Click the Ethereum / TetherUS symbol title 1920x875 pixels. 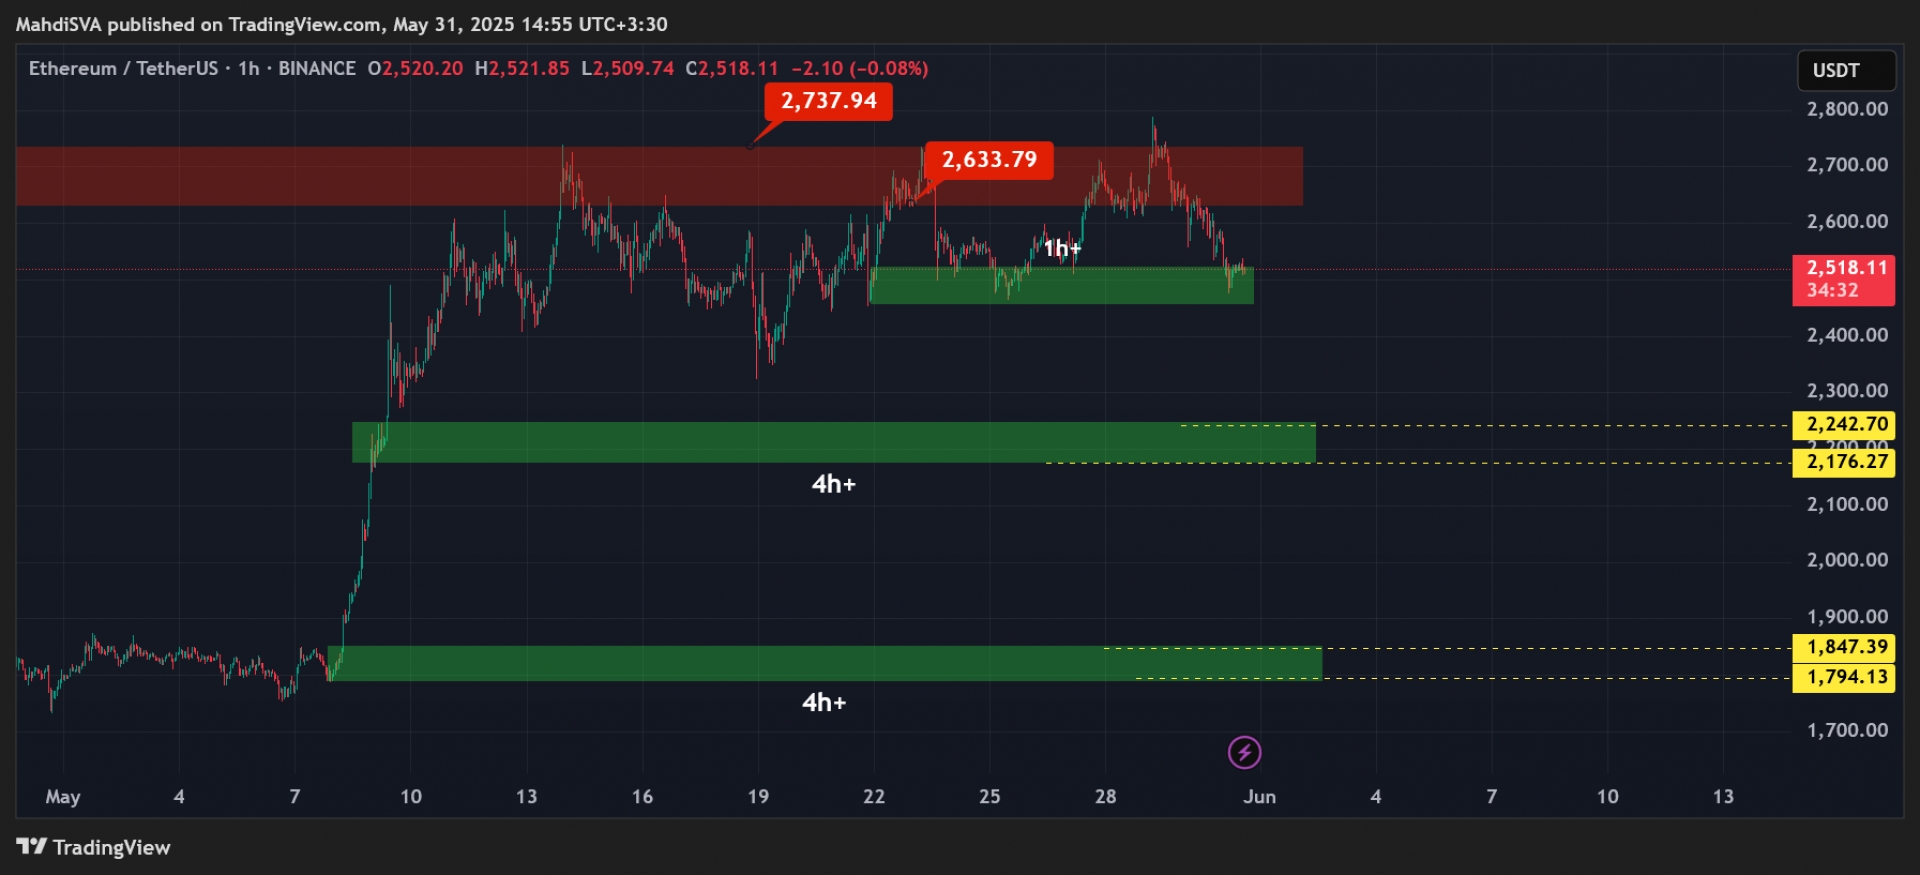123,69
